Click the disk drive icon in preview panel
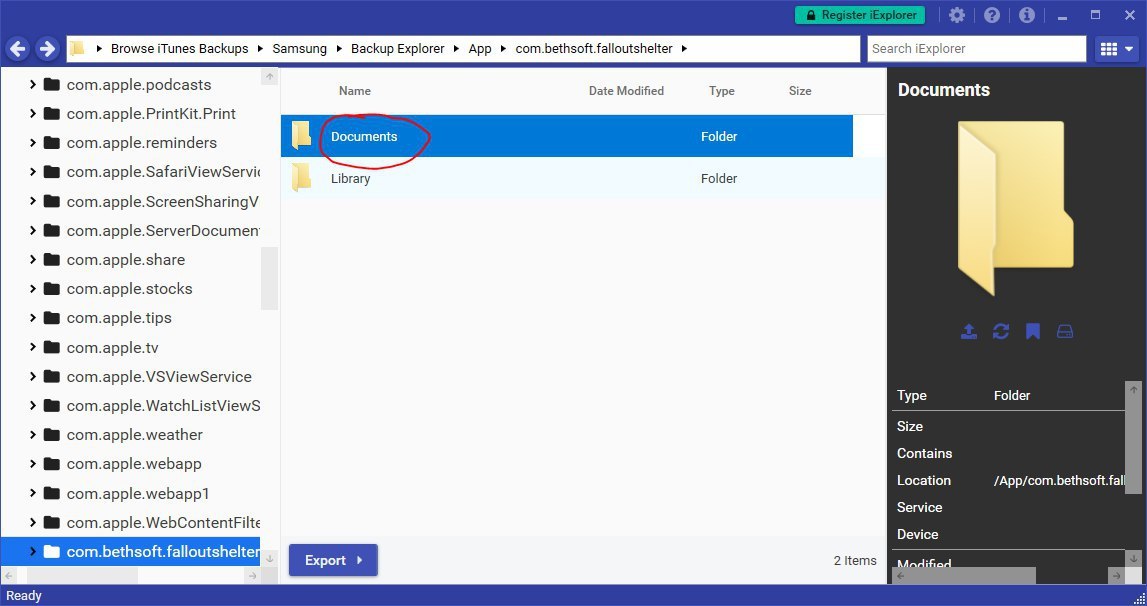 1065,332
